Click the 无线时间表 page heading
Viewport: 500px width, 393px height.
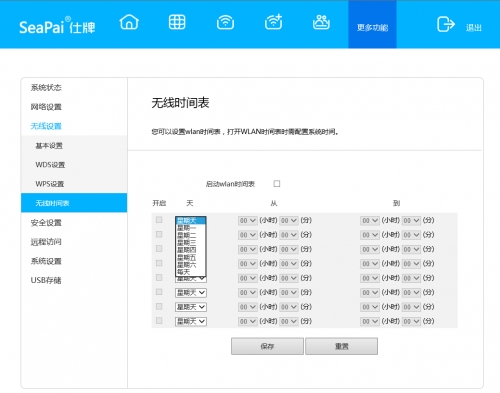pos(180,103)
